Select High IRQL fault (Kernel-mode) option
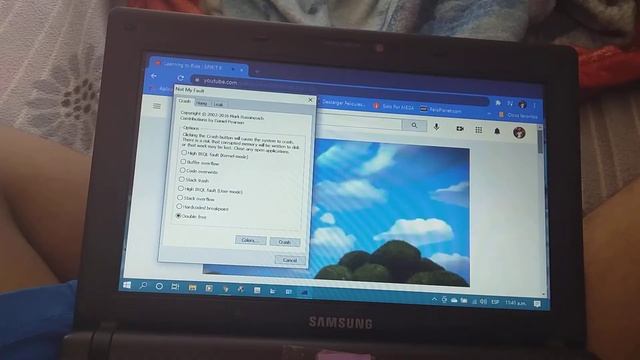 pos(215,155)
